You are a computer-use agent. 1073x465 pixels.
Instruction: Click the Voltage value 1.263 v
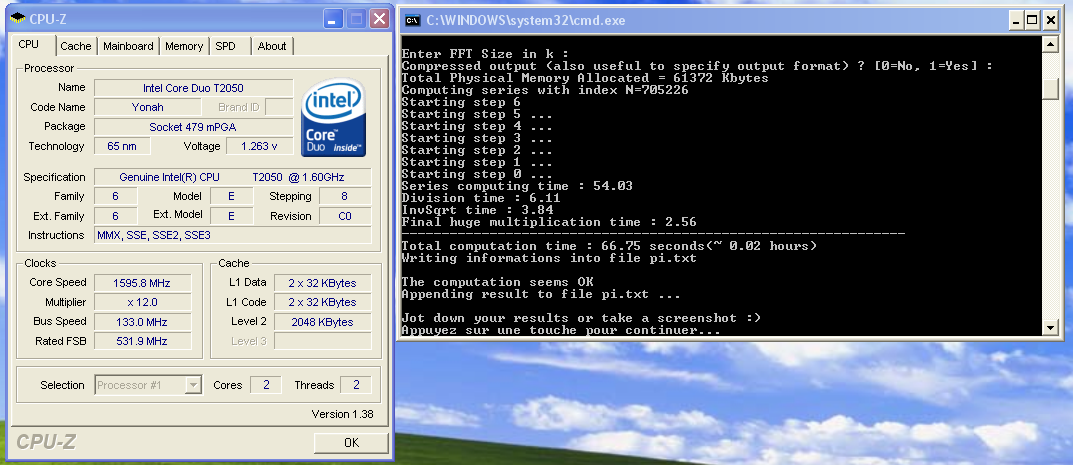point(259,146)
